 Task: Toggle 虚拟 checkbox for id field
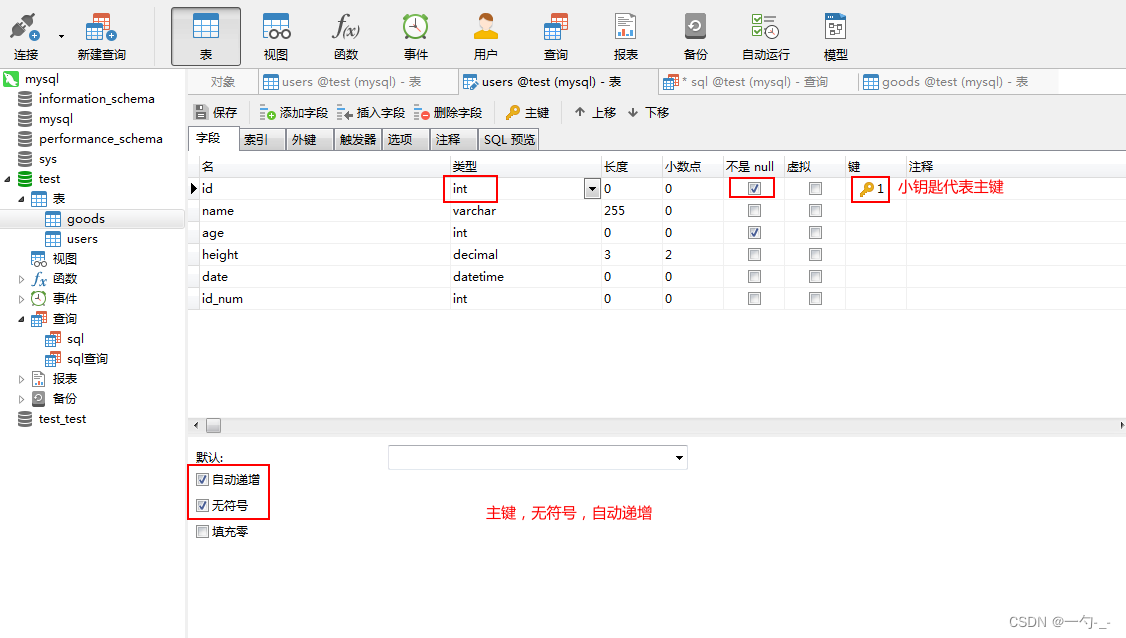(815, 188)
